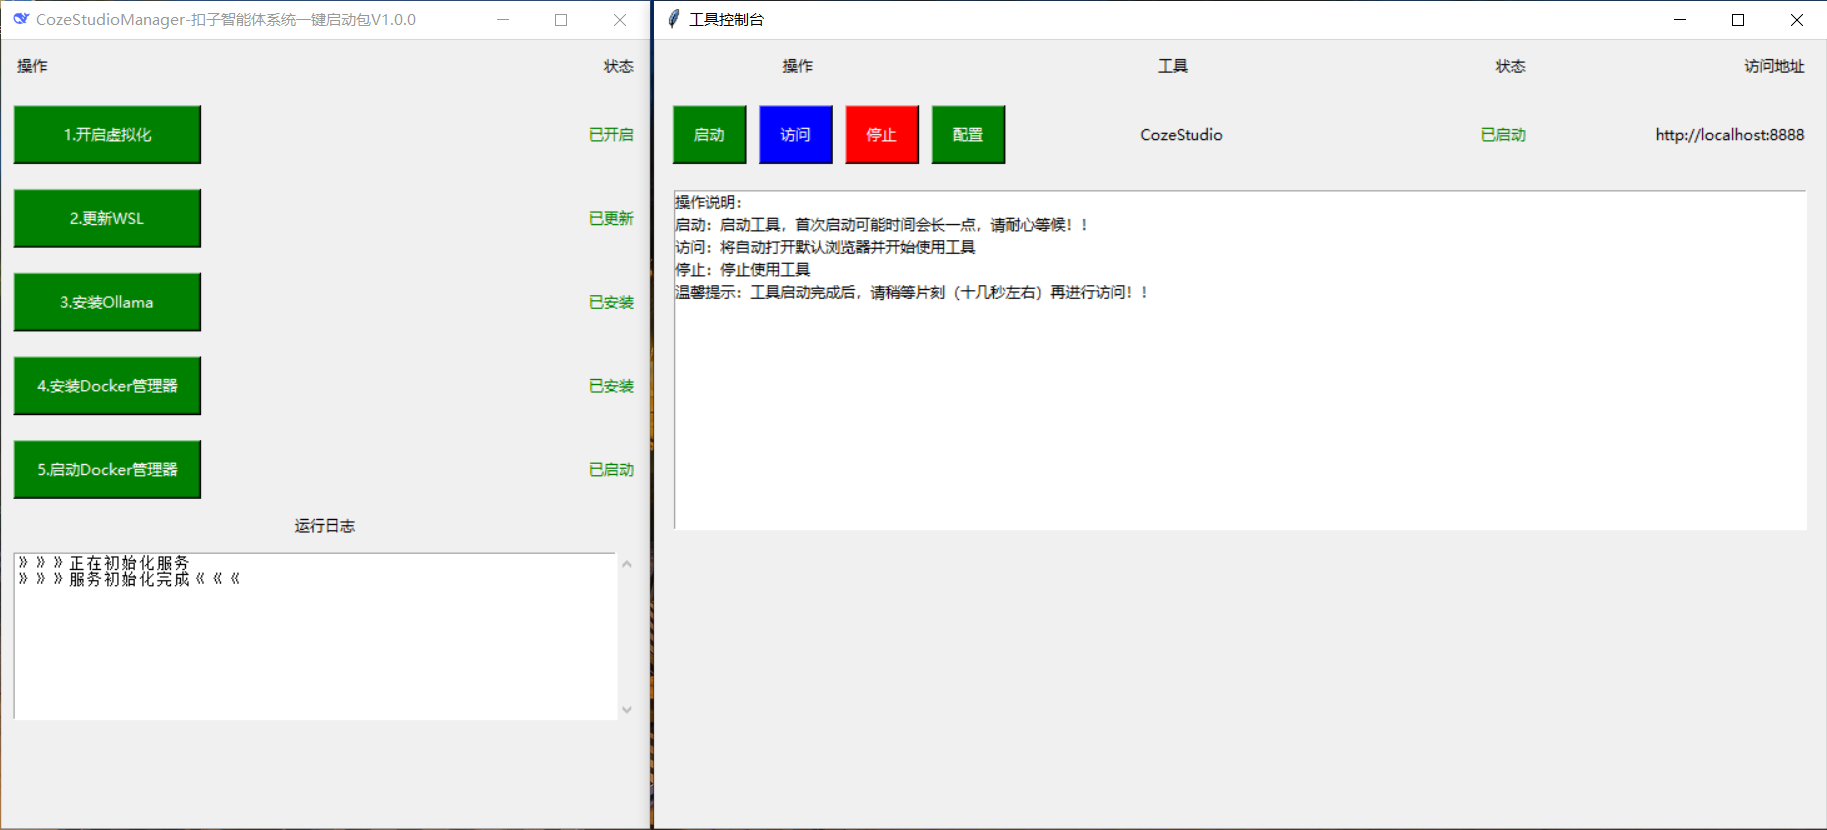Run the 2.更新WSL step
This screenshot has width=1827, height=830.
click(x=107, y=218)
